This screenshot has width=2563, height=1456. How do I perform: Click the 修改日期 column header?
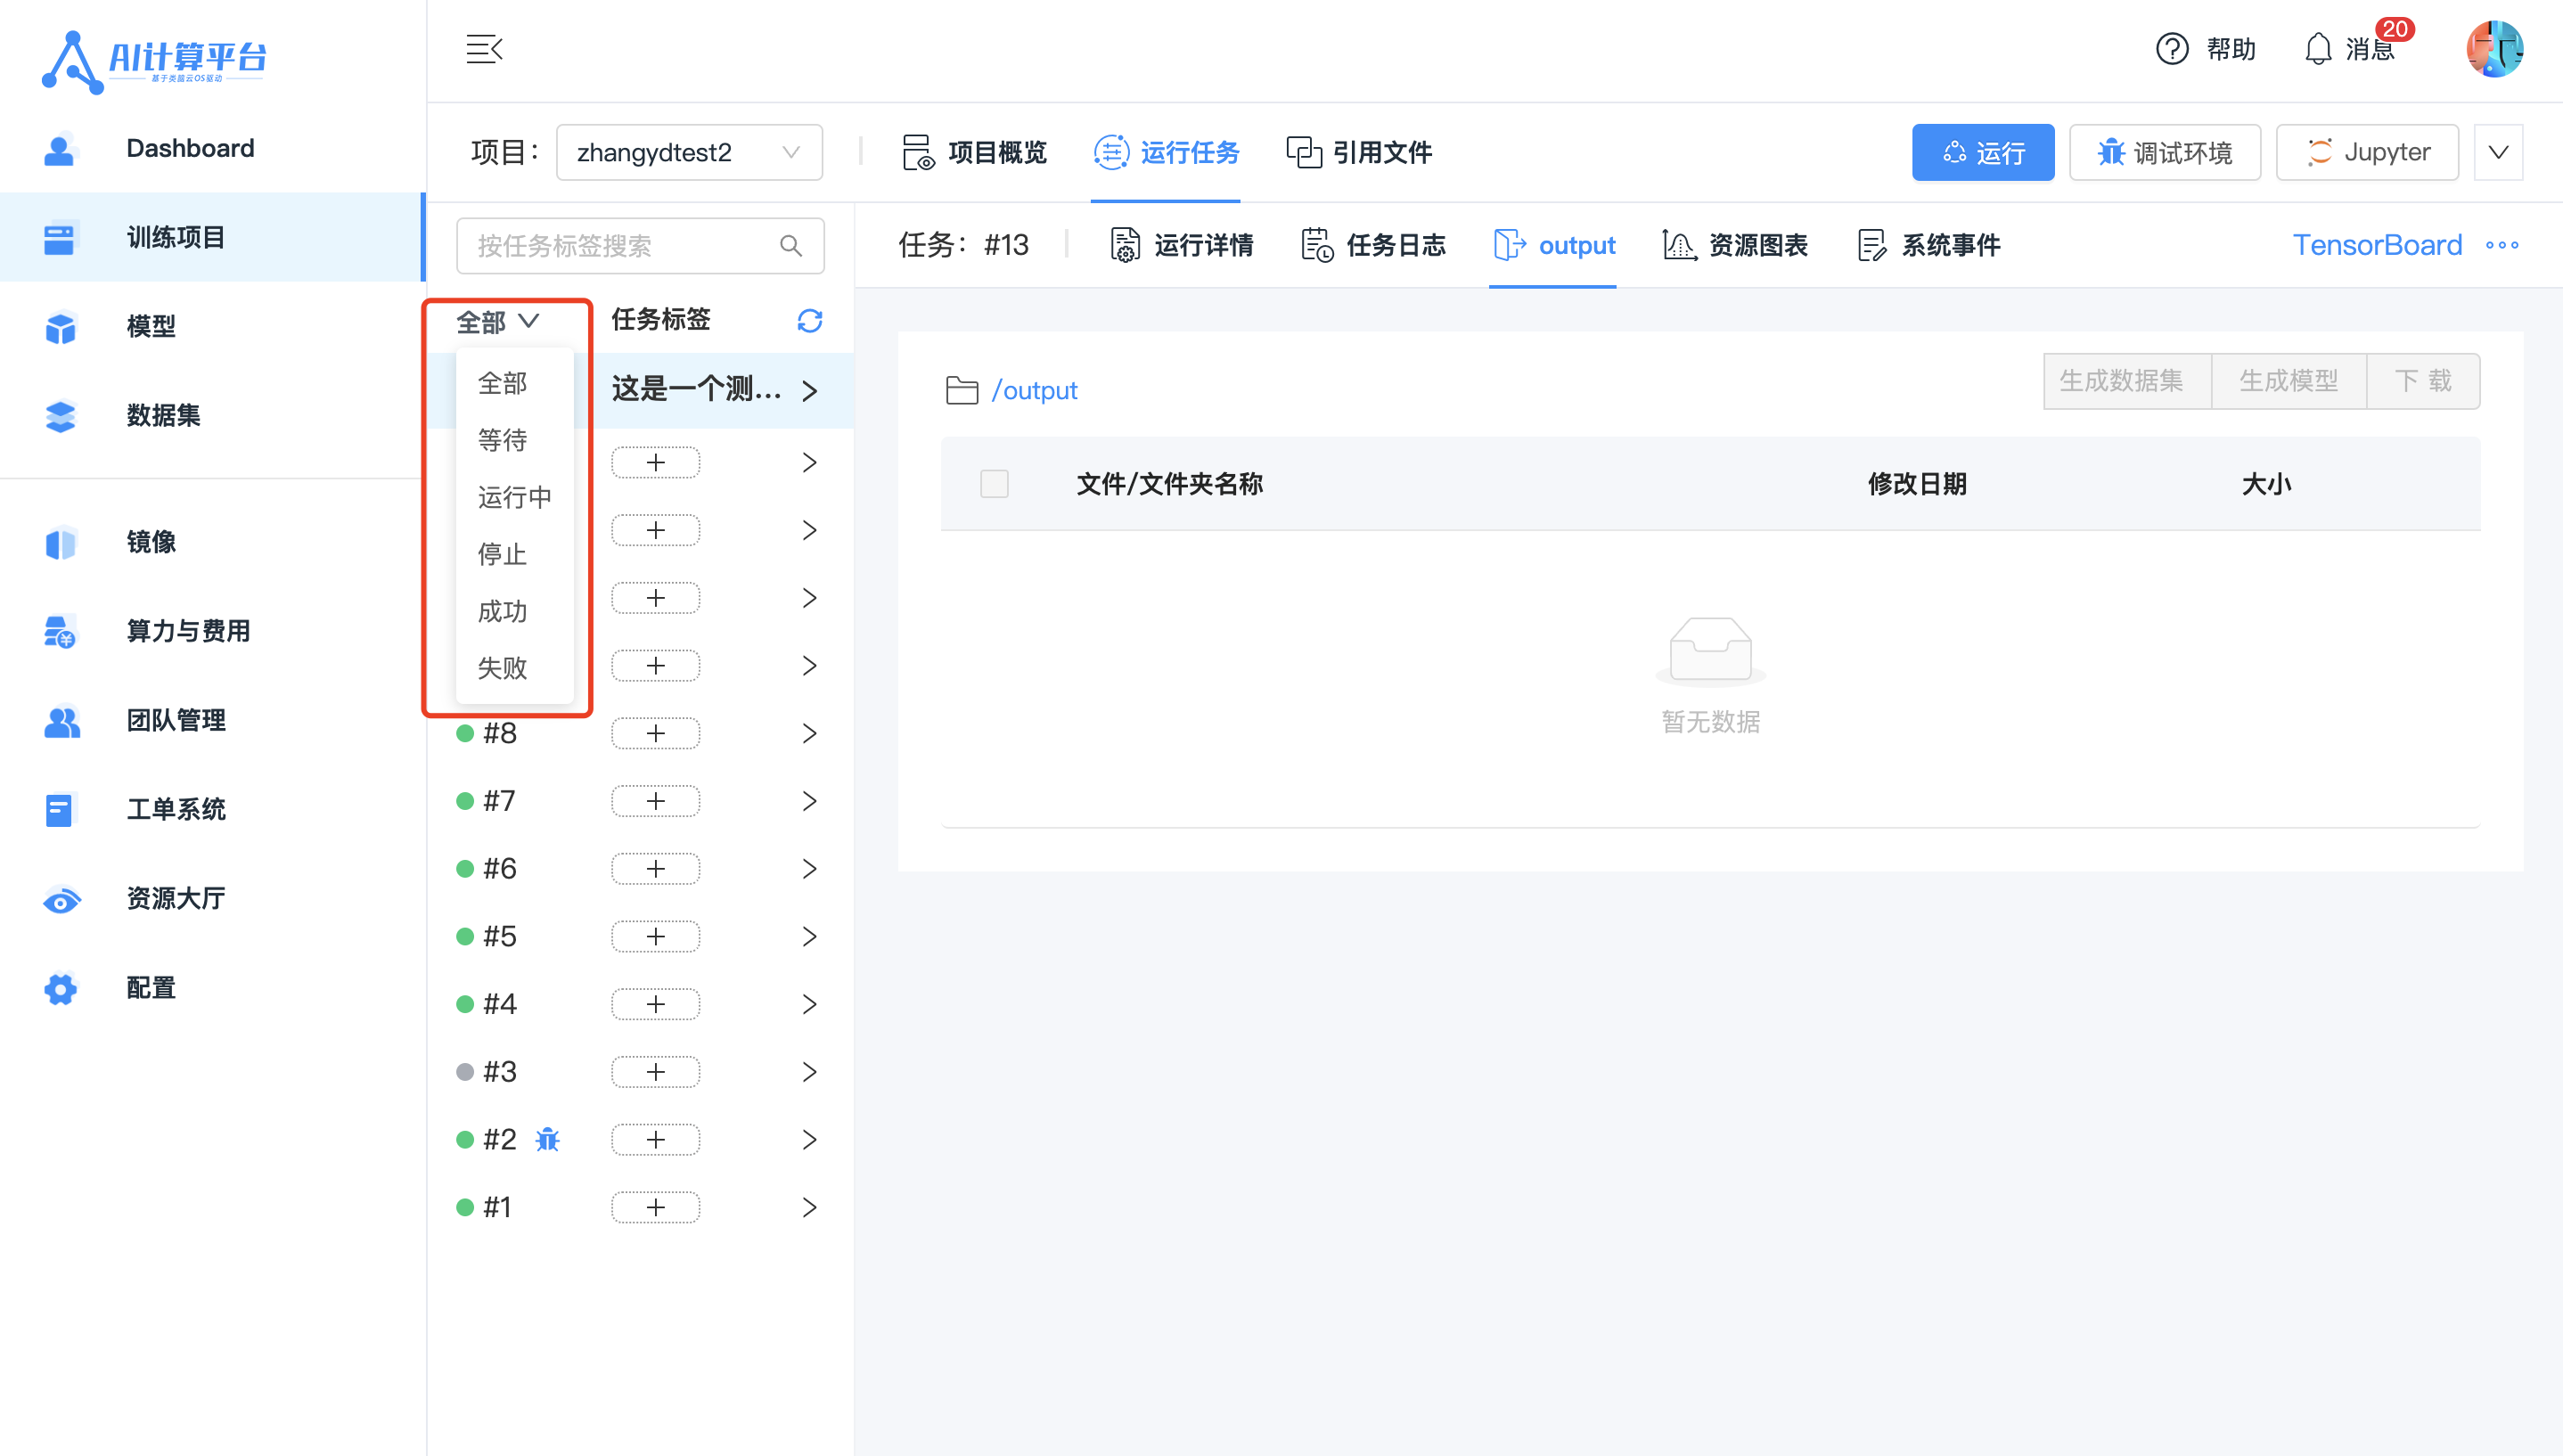click(x=1916, y=484)
